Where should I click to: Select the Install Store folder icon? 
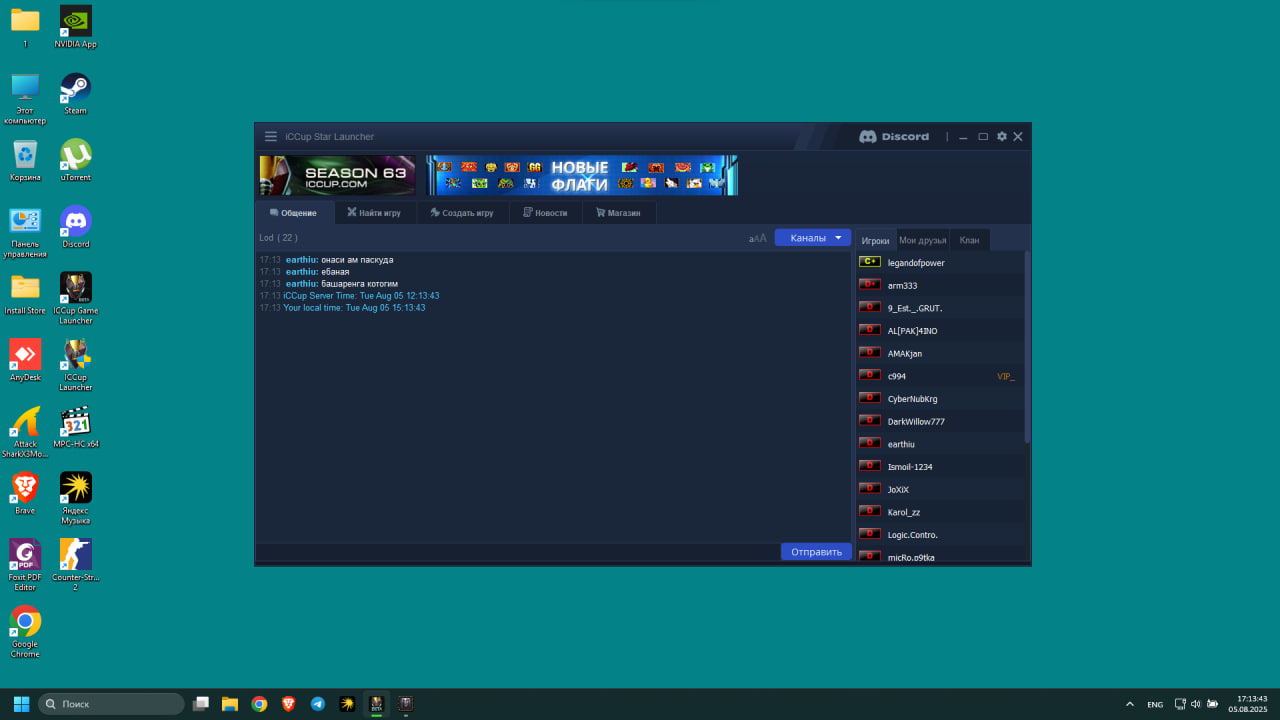point(25,293)
